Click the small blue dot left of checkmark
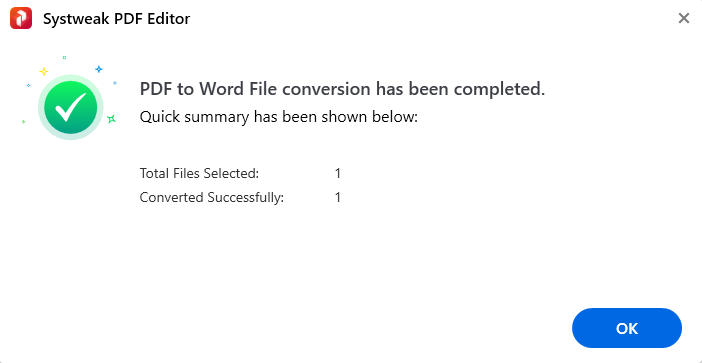The image size is (702, 363). point(28,85)
